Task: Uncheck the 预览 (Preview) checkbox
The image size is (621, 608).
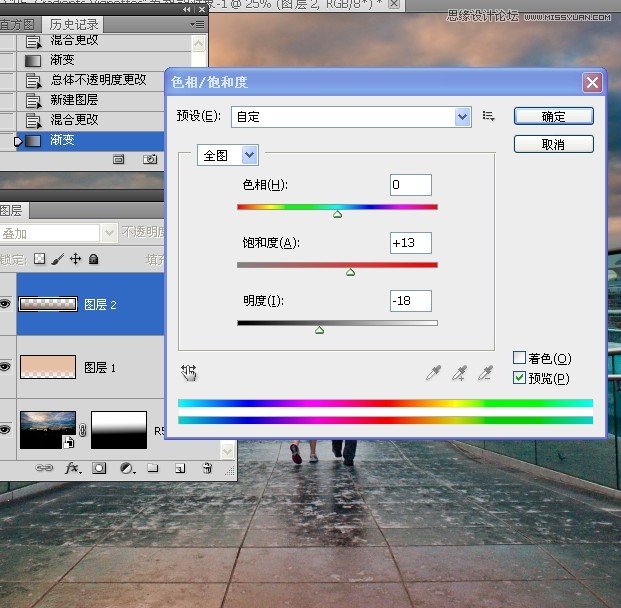Action: tap(519, 378)
